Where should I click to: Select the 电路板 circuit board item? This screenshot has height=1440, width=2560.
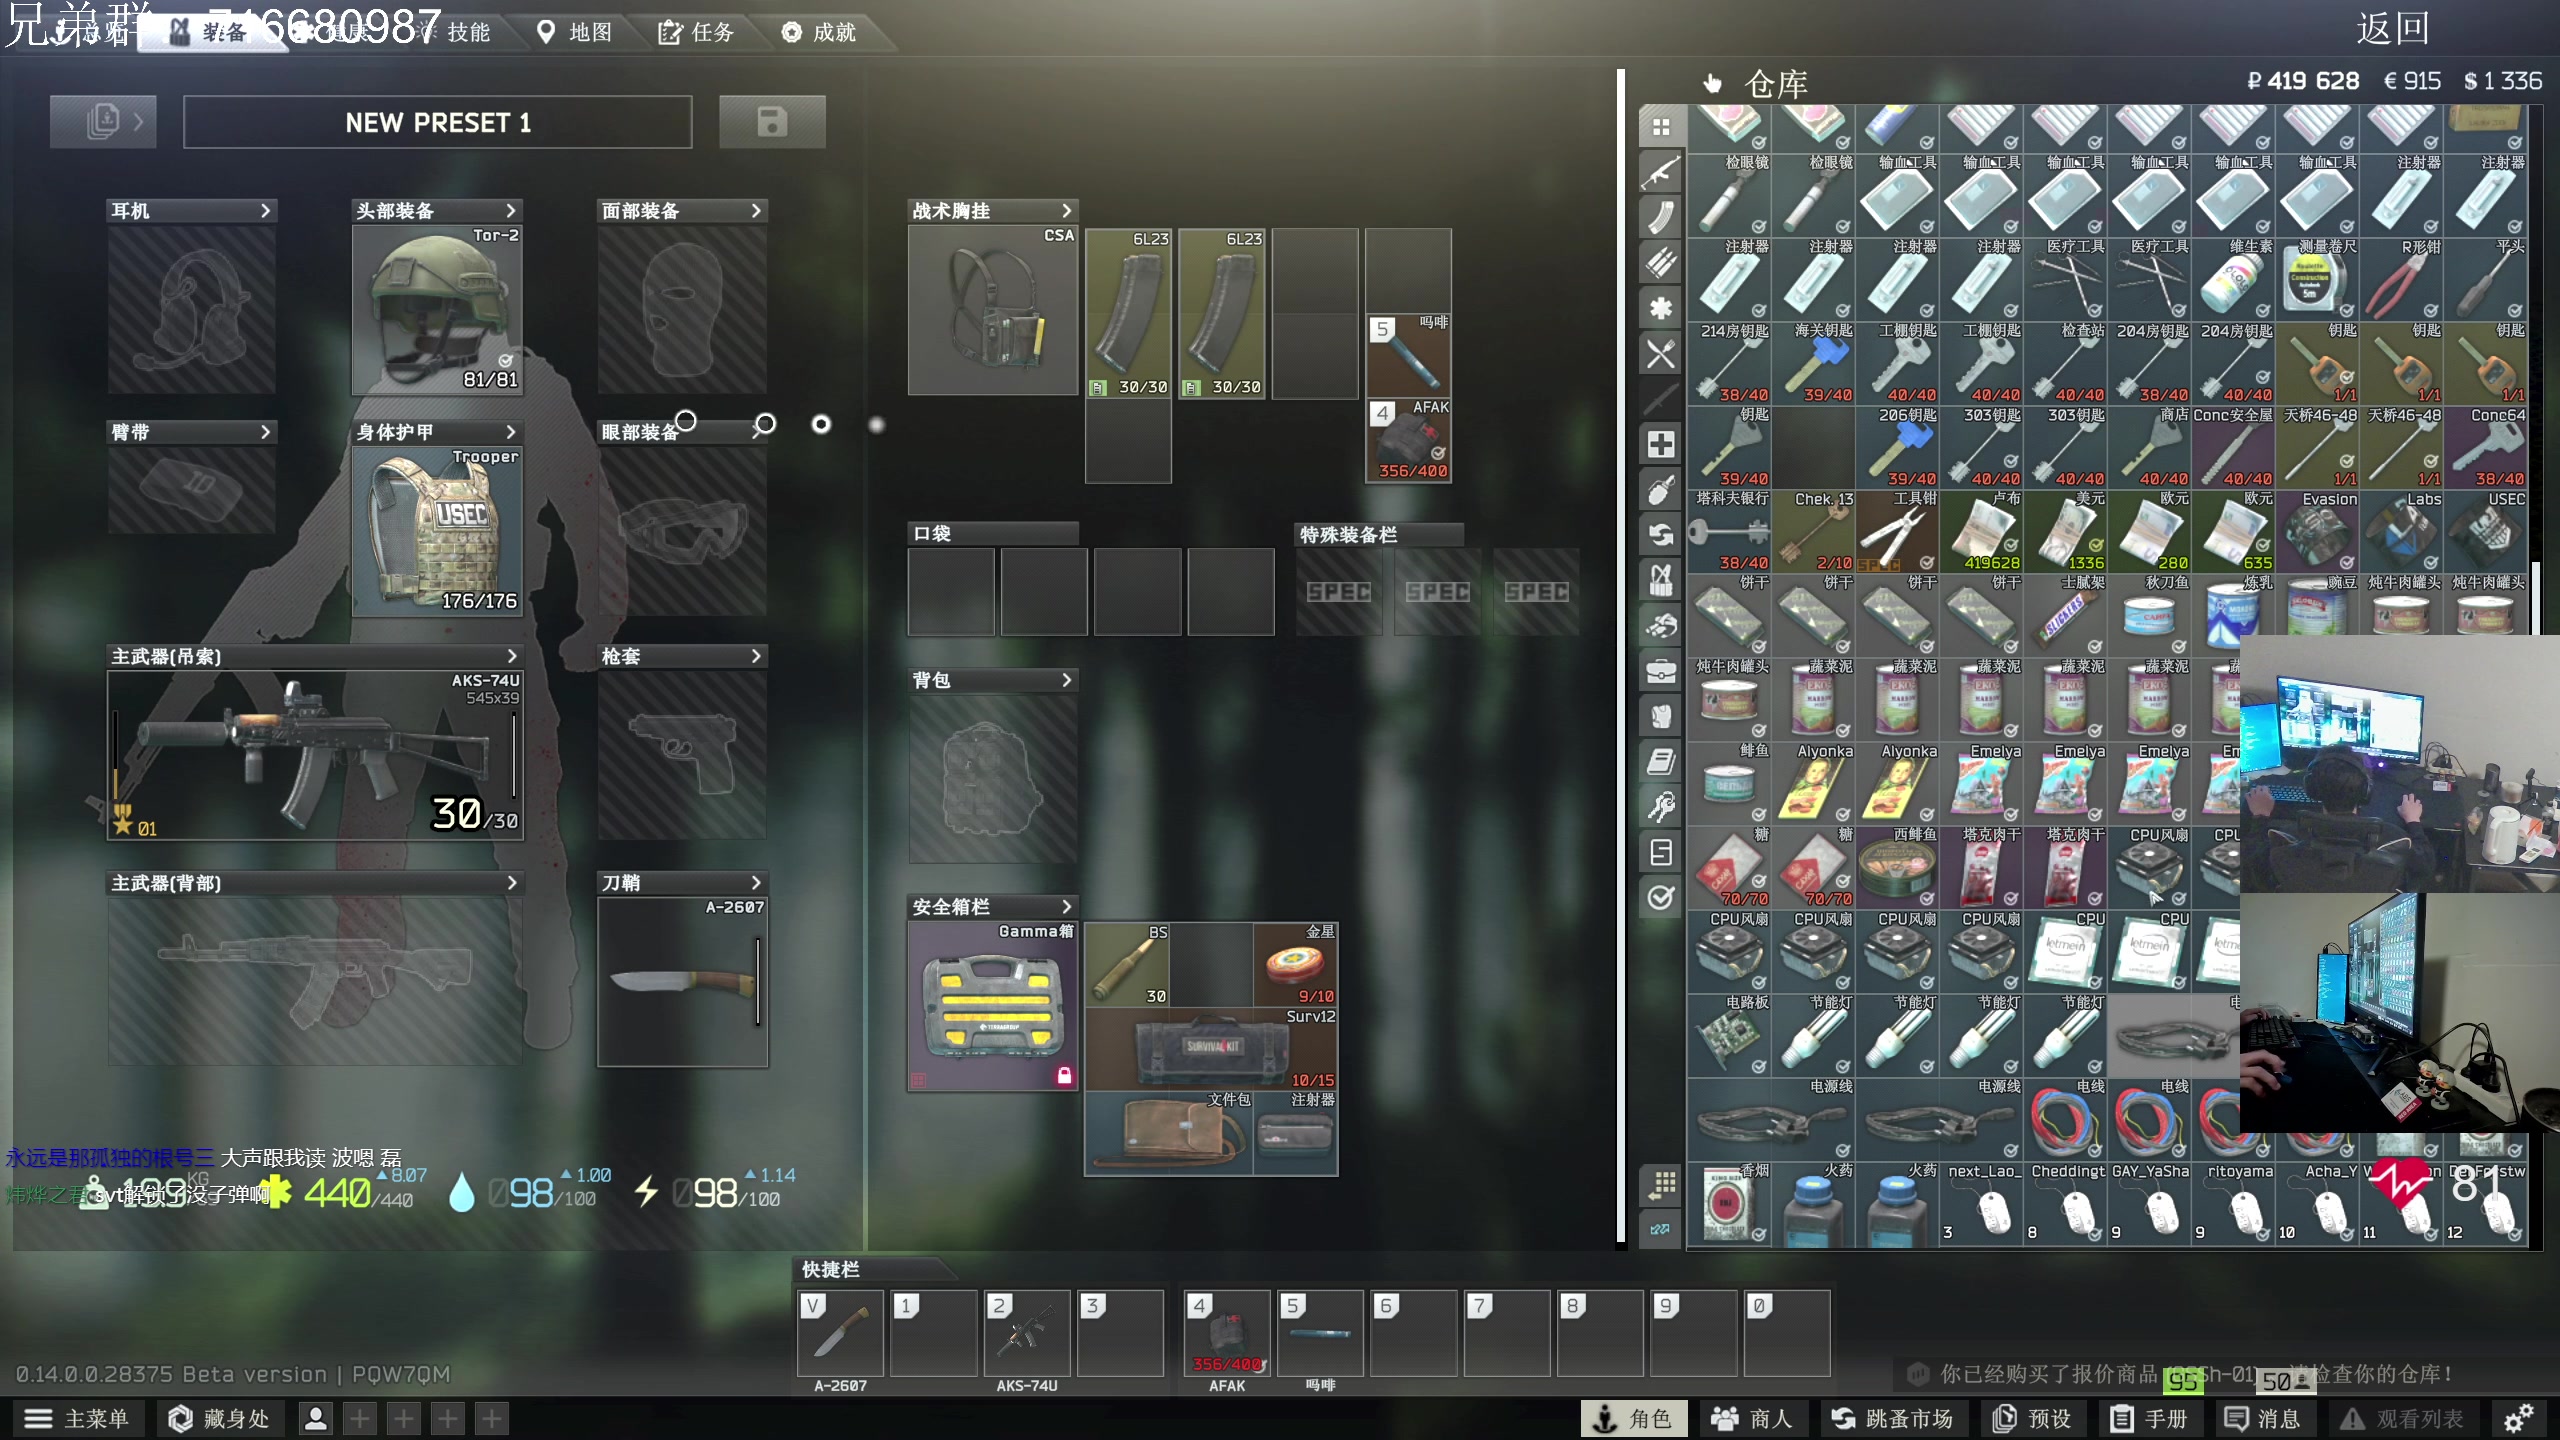[1729, 1036]
